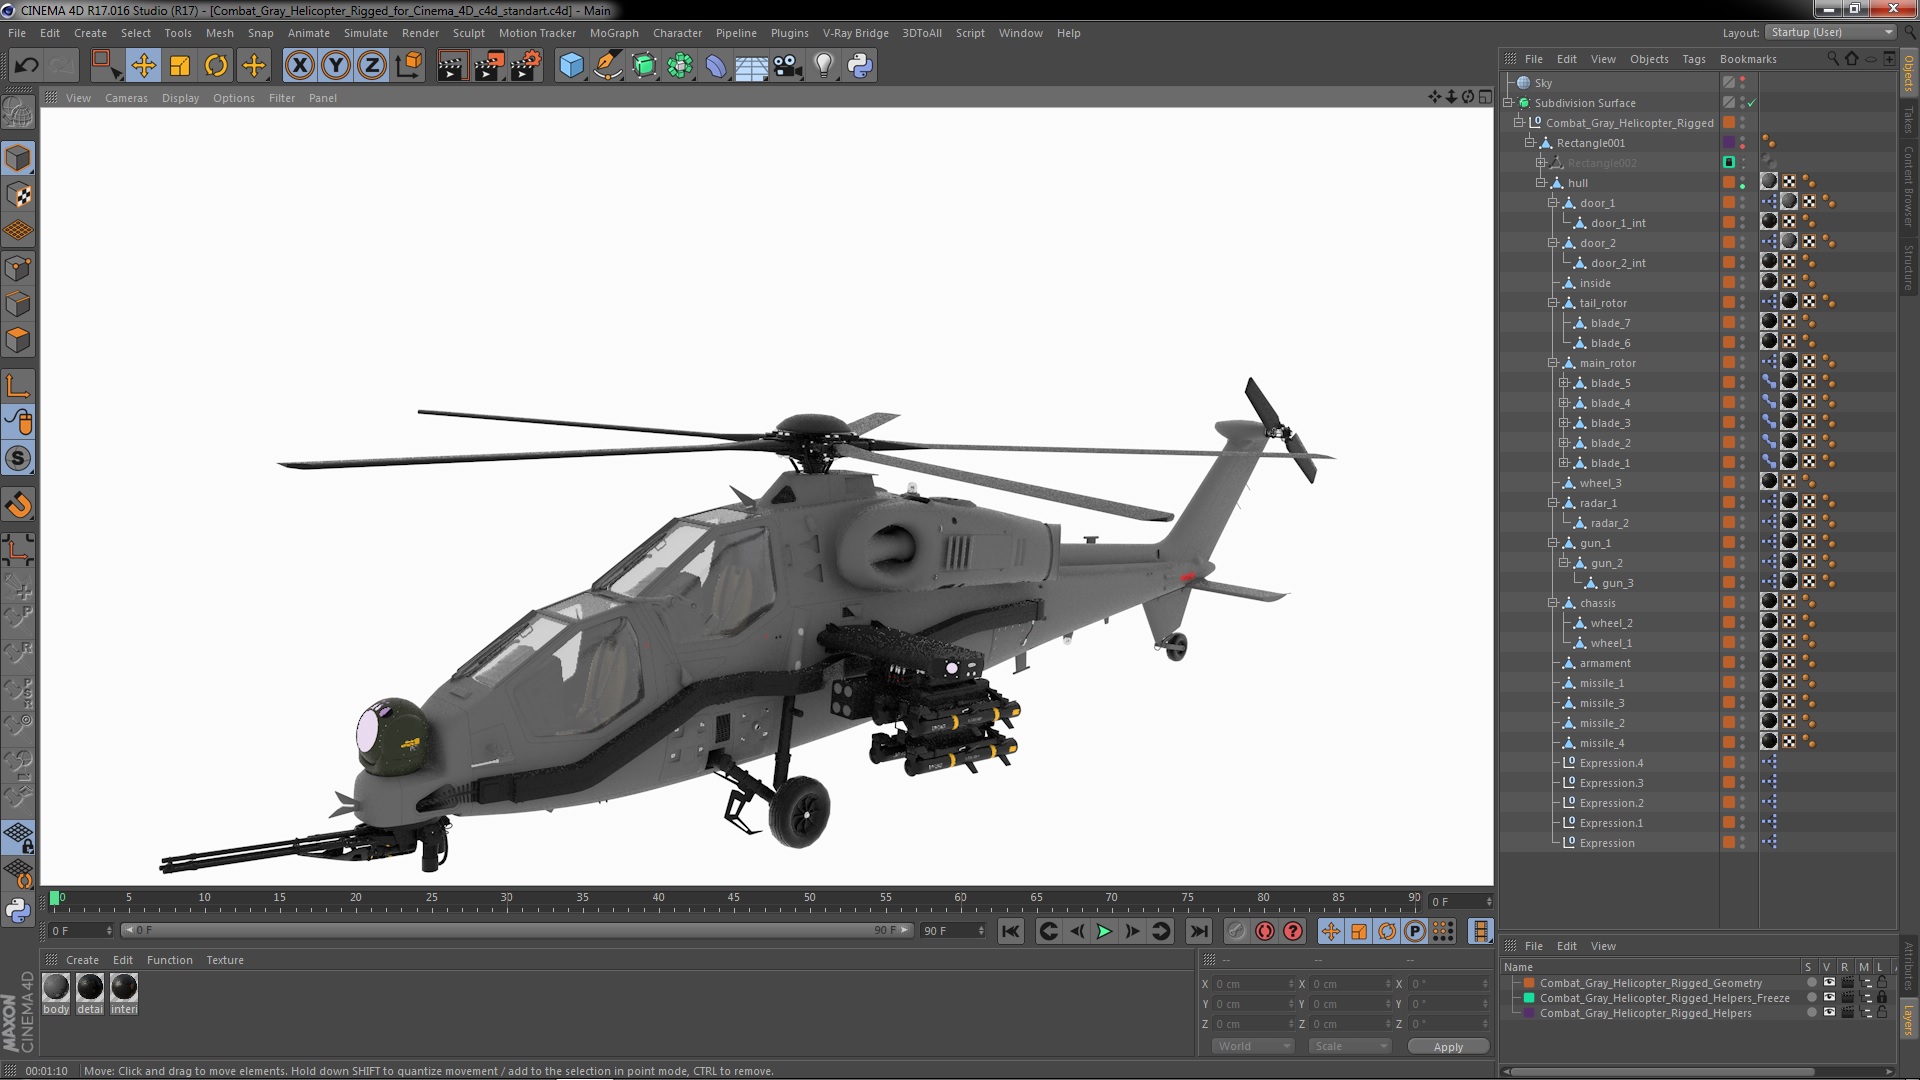The height and width of the screenshot is (1080, 1920).
Task: Click the MoGraph menu item
Action: [613, 33]
